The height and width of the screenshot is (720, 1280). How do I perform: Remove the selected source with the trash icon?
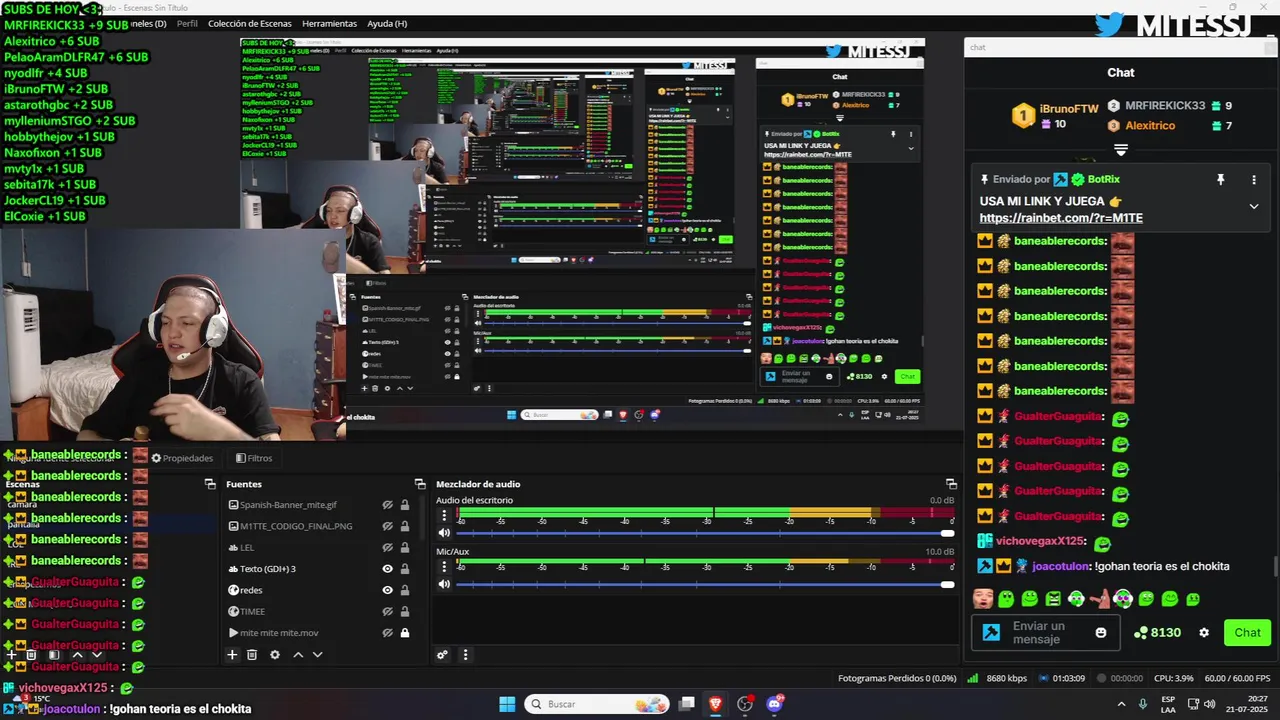(252, 655)
